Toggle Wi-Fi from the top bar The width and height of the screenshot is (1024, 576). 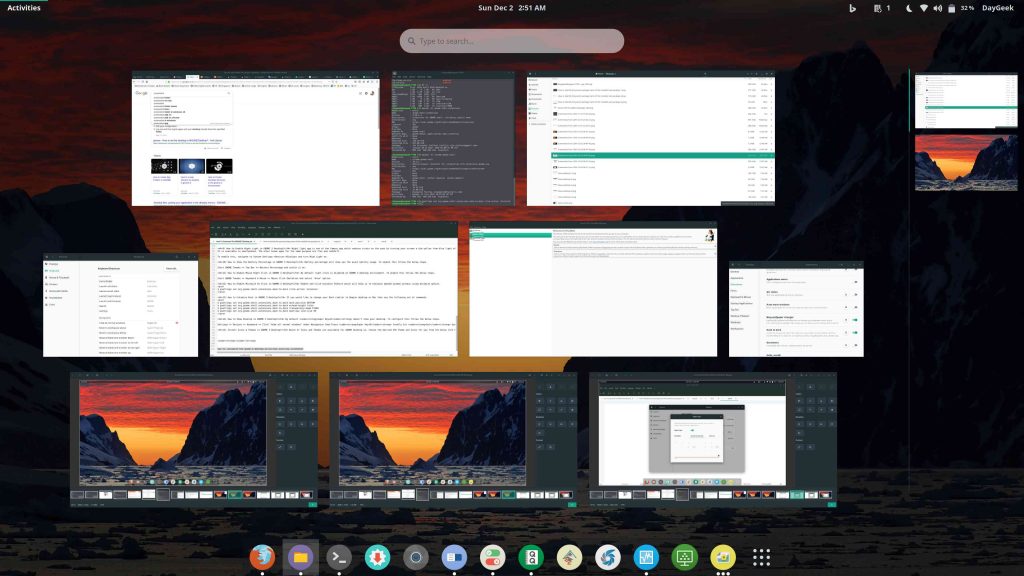tap(925, 8)
